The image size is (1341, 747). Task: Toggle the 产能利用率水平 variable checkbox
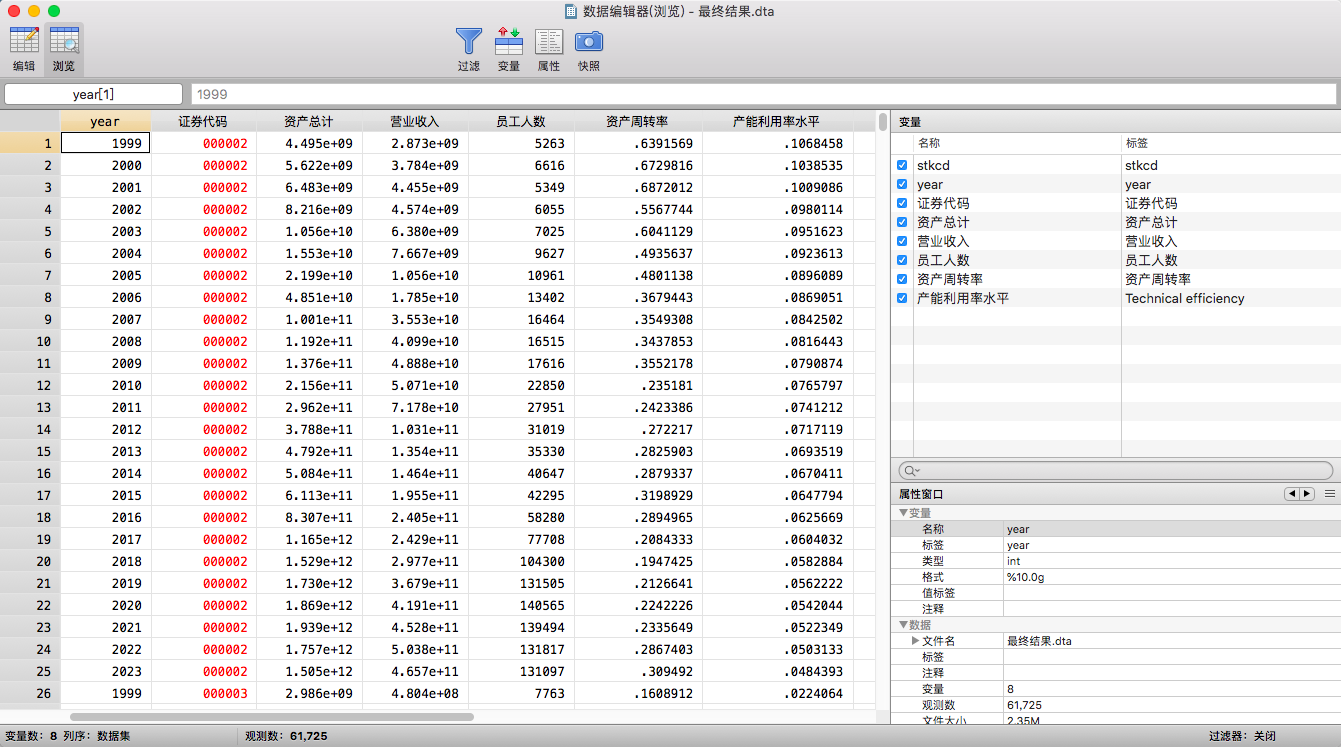902,298
